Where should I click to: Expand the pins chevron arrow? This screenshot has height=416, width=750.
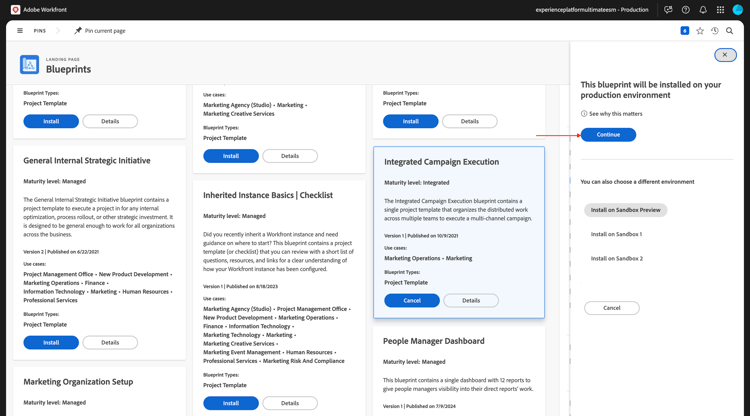click(58, 31)
